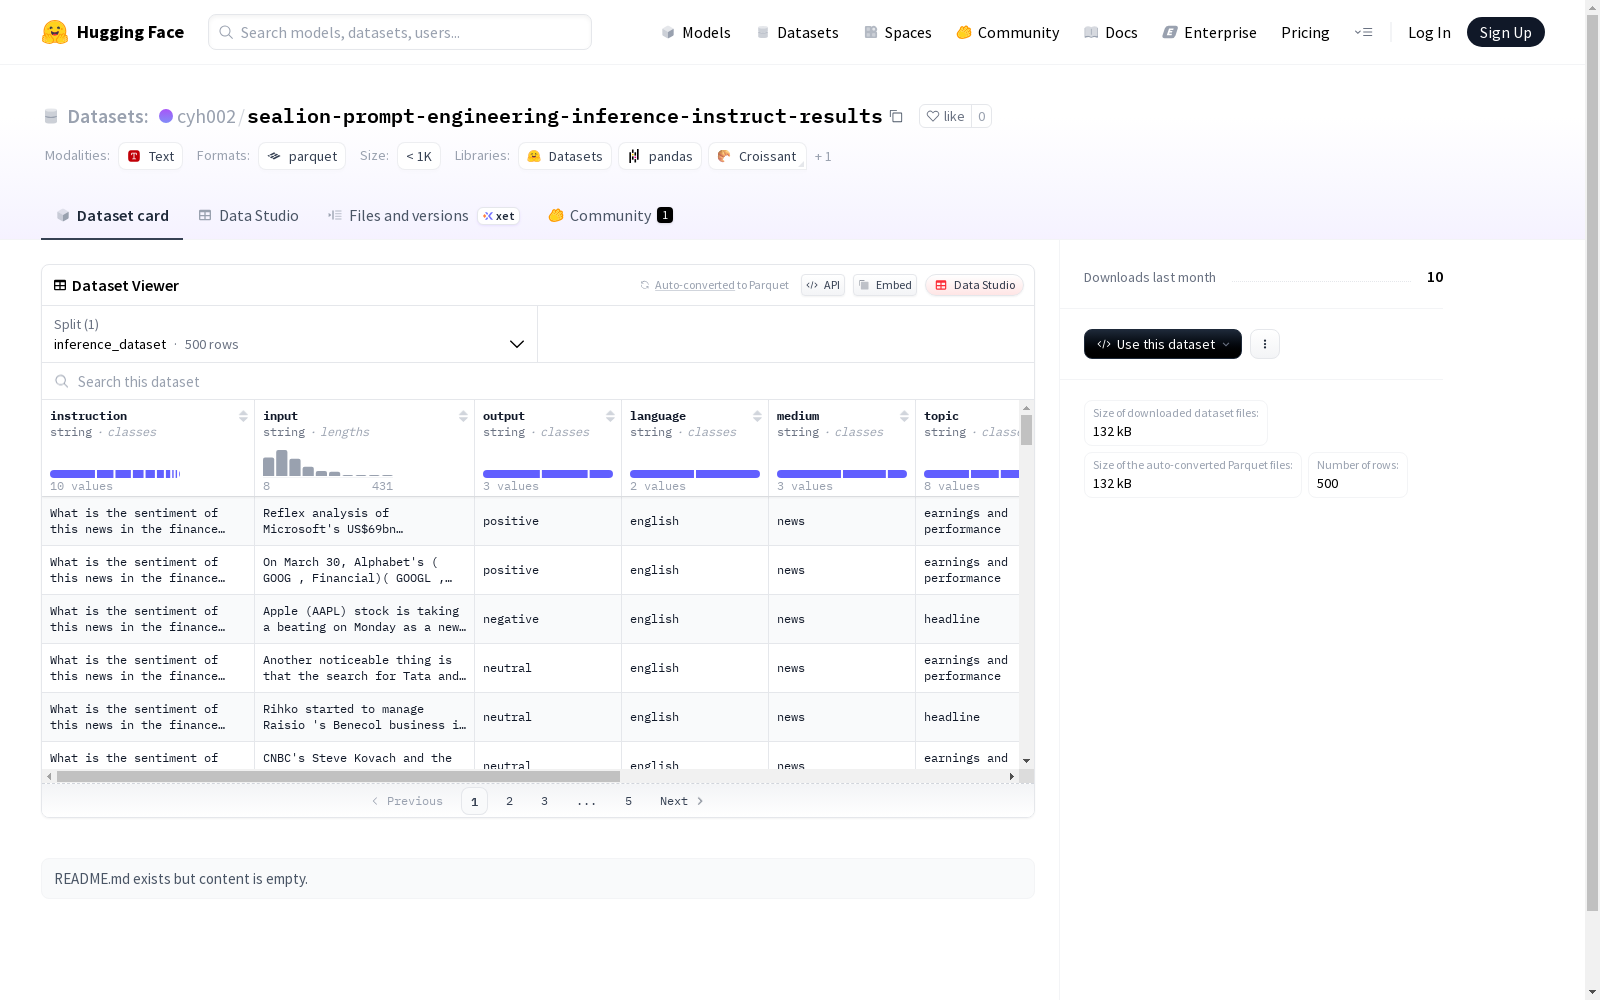Viewport: 1600px width, 1000px height.
Task: Click the input lengths histogram
Action: [x=328, y=463]
